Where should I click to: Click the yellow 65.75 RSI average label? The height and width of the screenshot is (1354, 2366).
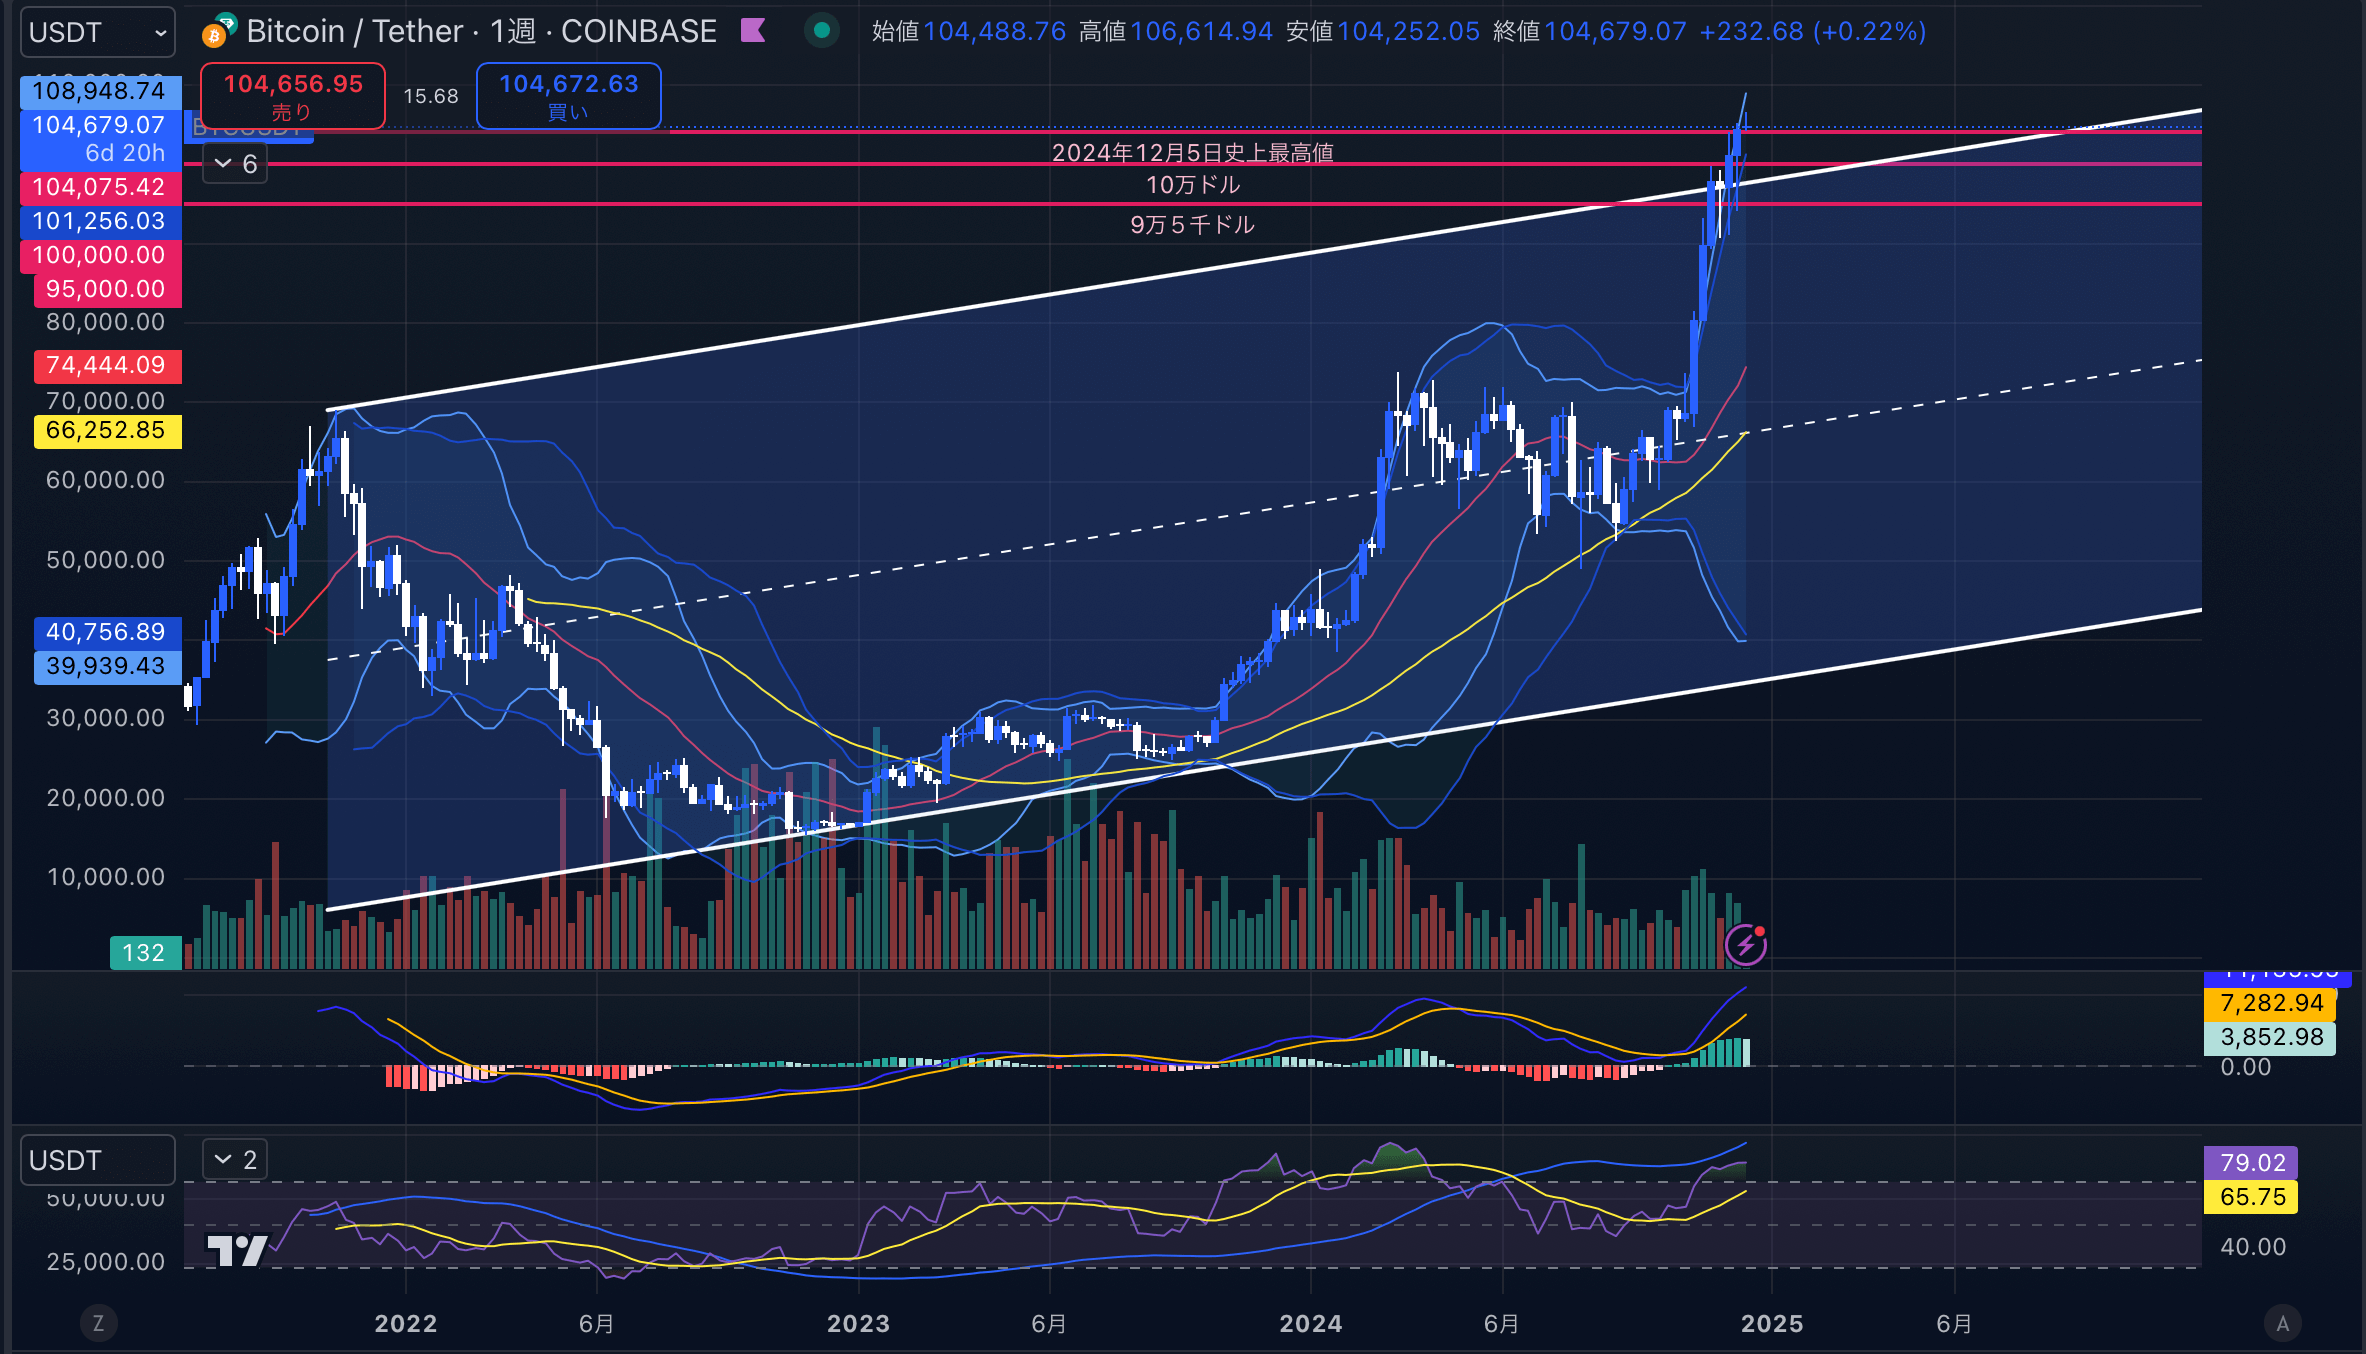tap(2251, 1197)
